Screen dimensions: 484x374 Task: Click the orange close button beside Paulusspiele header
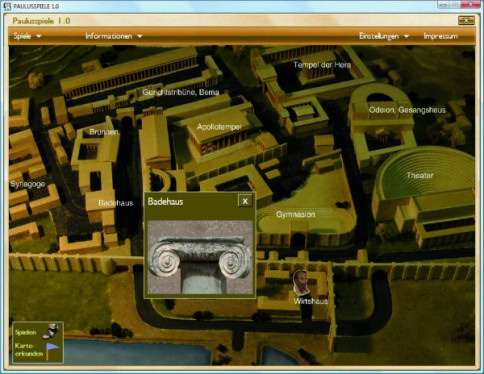point(466,21)
